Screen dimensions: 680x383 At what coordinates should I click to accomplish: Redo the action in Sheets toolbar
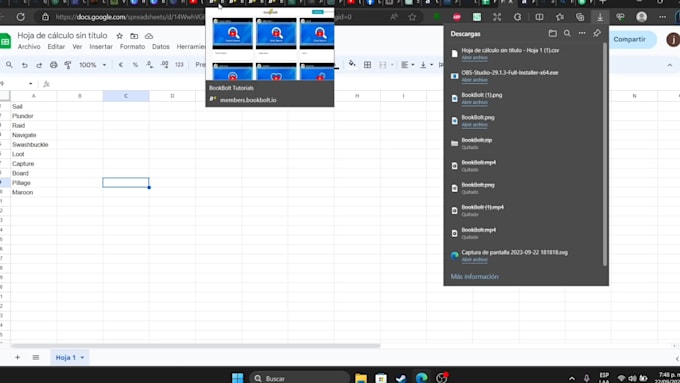tap(39, 65)
